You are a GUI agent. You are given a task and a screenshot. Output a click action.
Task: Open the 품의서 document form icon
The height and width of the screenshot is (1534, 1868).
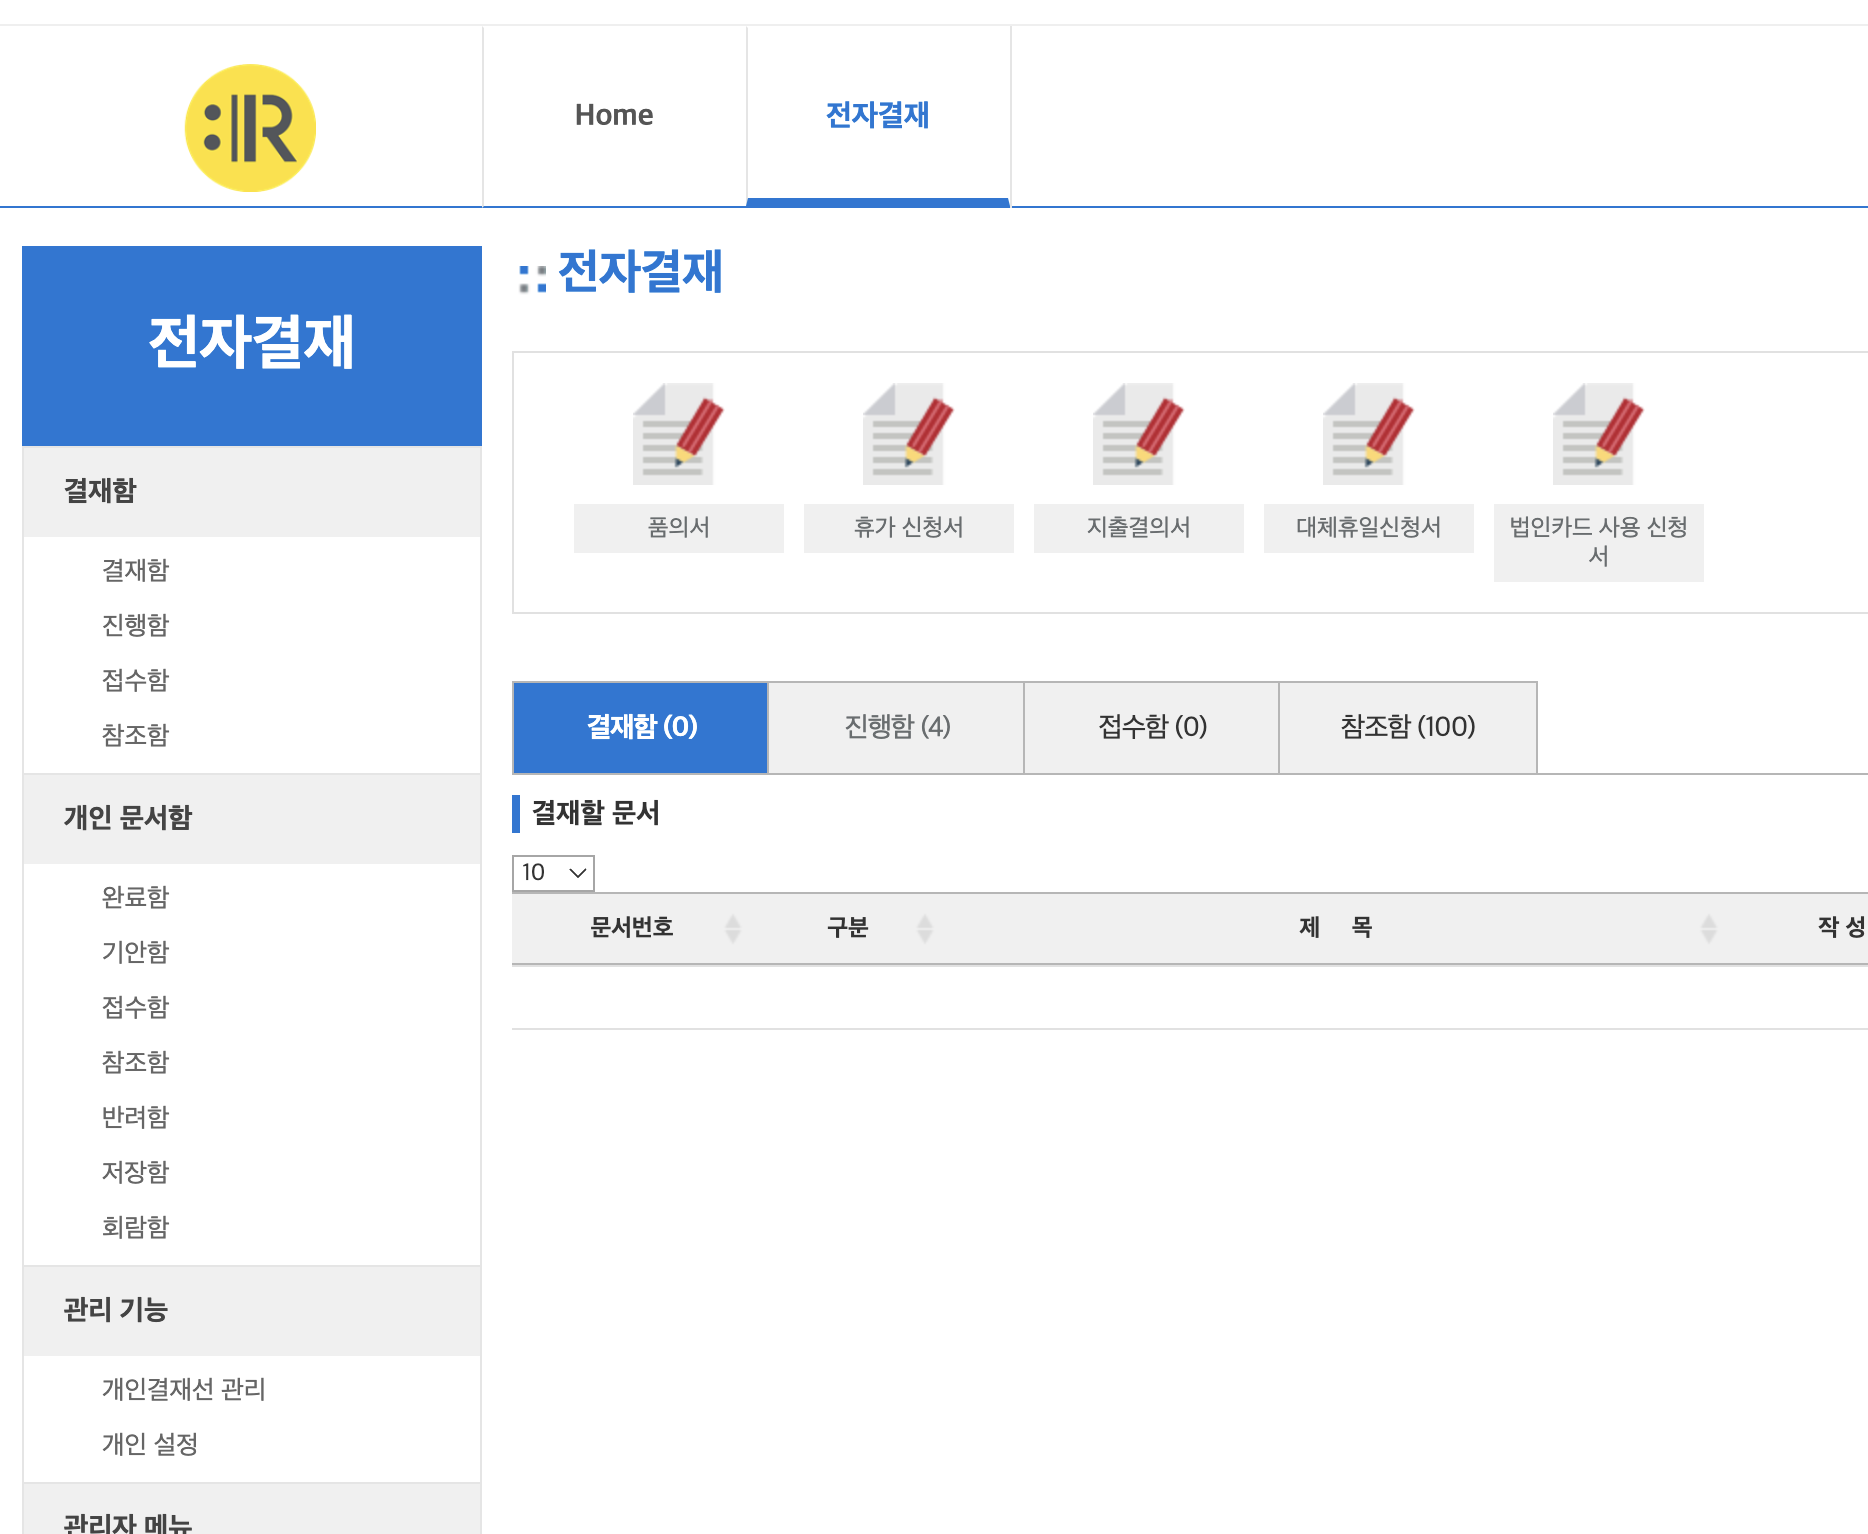point(678,434)
